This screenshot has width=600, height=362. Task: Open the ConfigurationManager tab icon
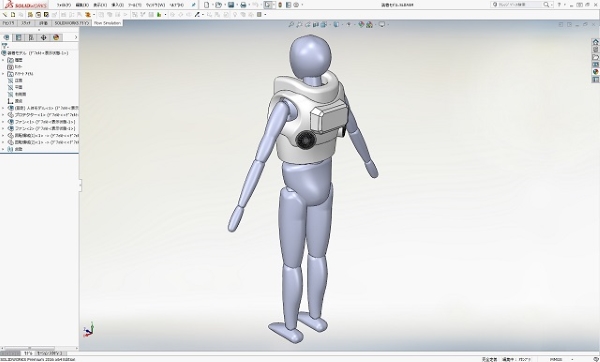coord(31,37)
